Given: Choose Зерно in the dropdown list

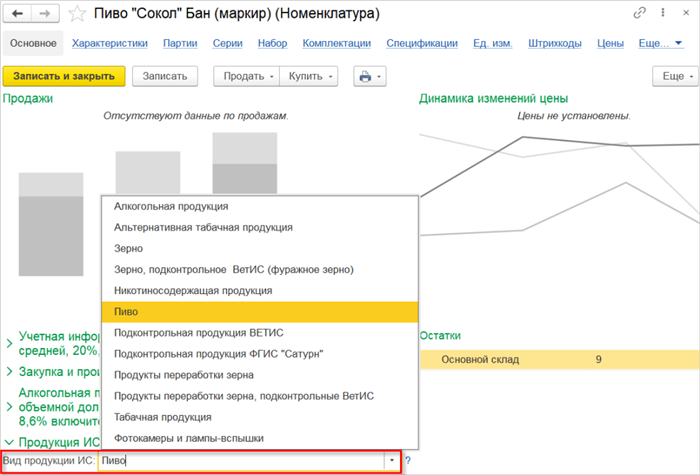Looking at the screenshot, I should [x=260, y=248].
